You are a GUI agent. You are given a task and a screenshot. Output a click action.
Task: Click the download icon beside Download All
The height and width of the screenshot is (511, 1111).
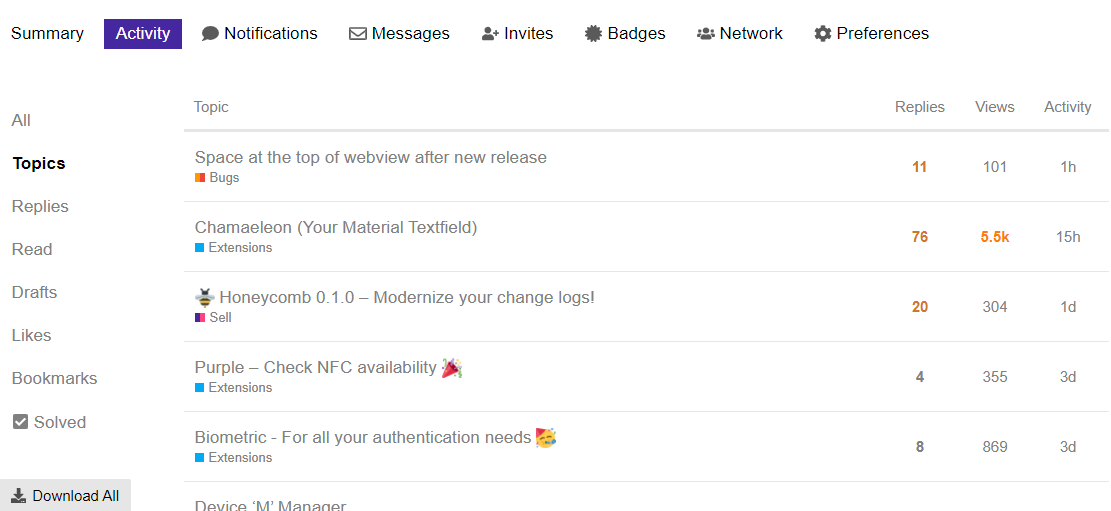pos(19,496)
